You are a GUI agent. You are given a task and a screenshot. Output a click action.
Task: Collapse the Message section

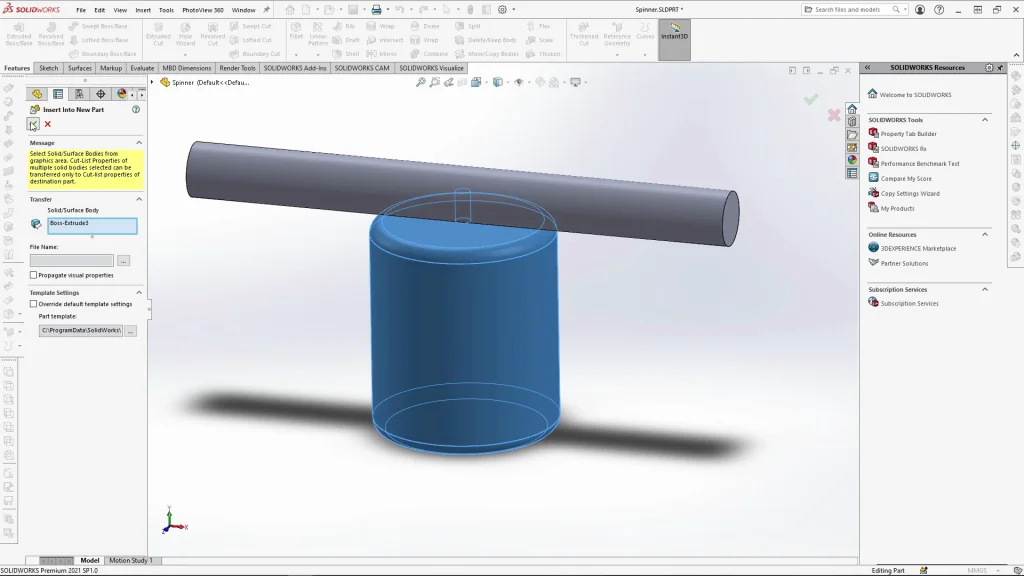139,143
